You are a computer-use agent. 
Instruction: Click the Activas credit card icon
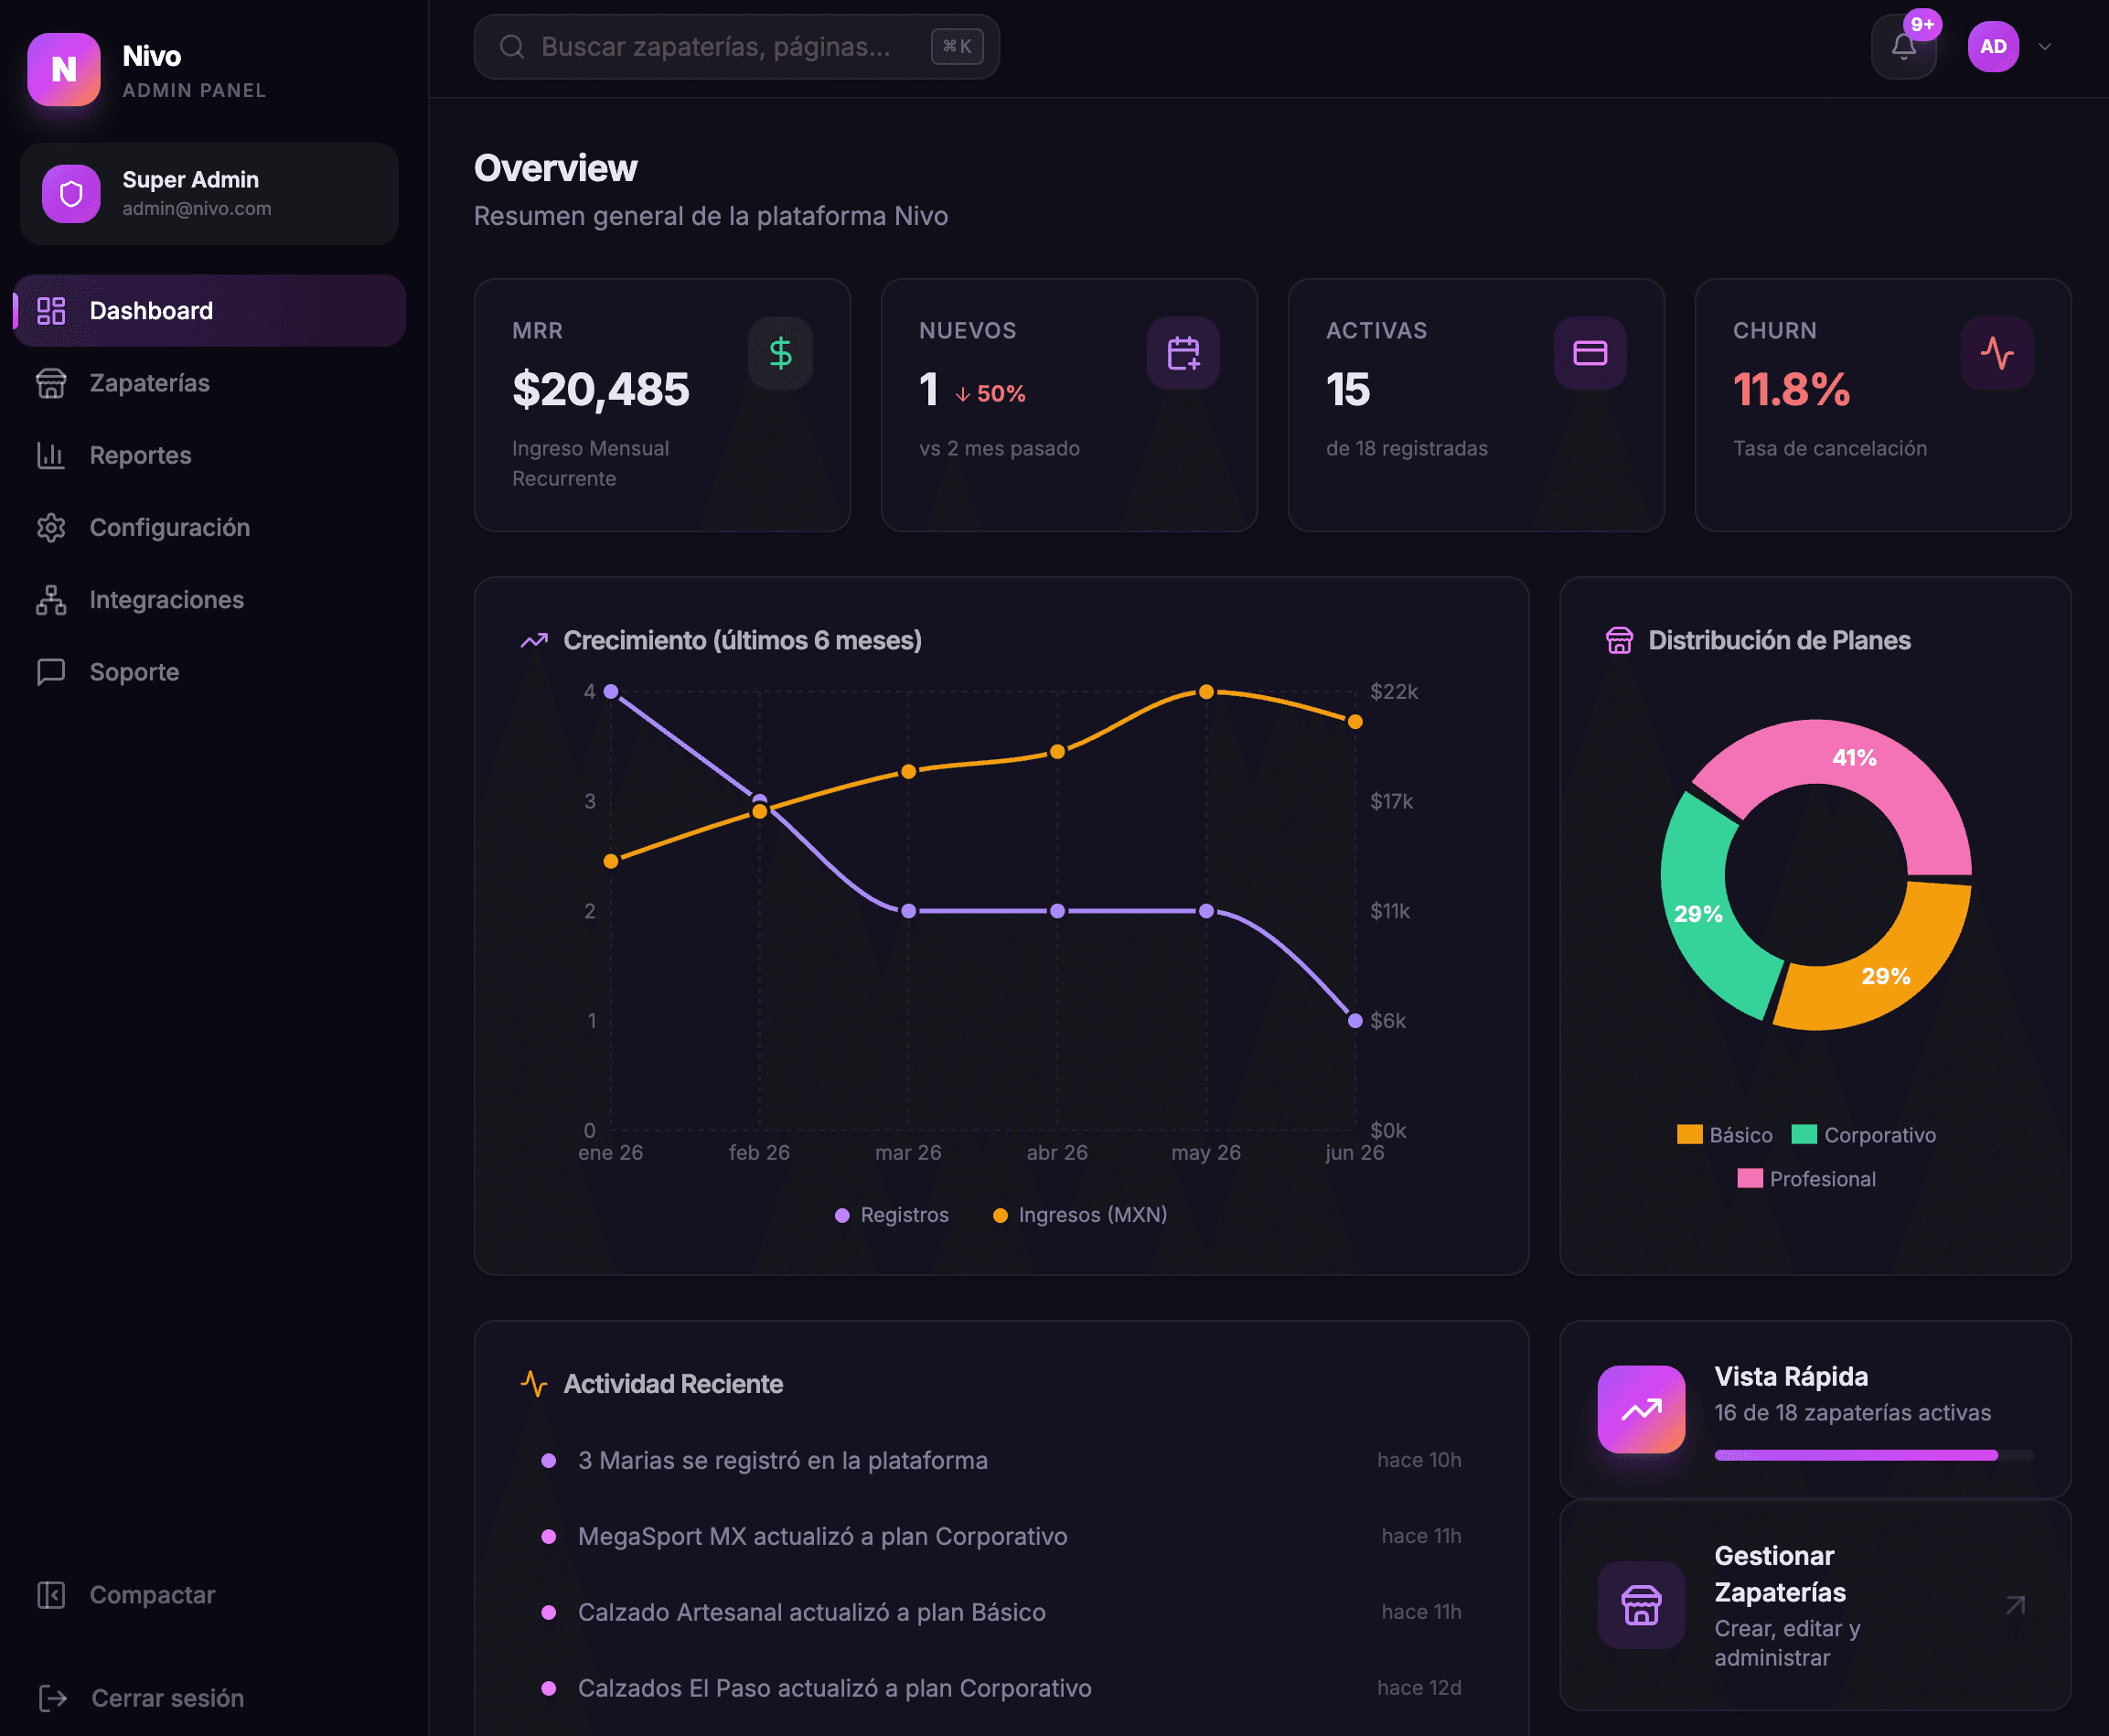click(x=1590, y=353)
